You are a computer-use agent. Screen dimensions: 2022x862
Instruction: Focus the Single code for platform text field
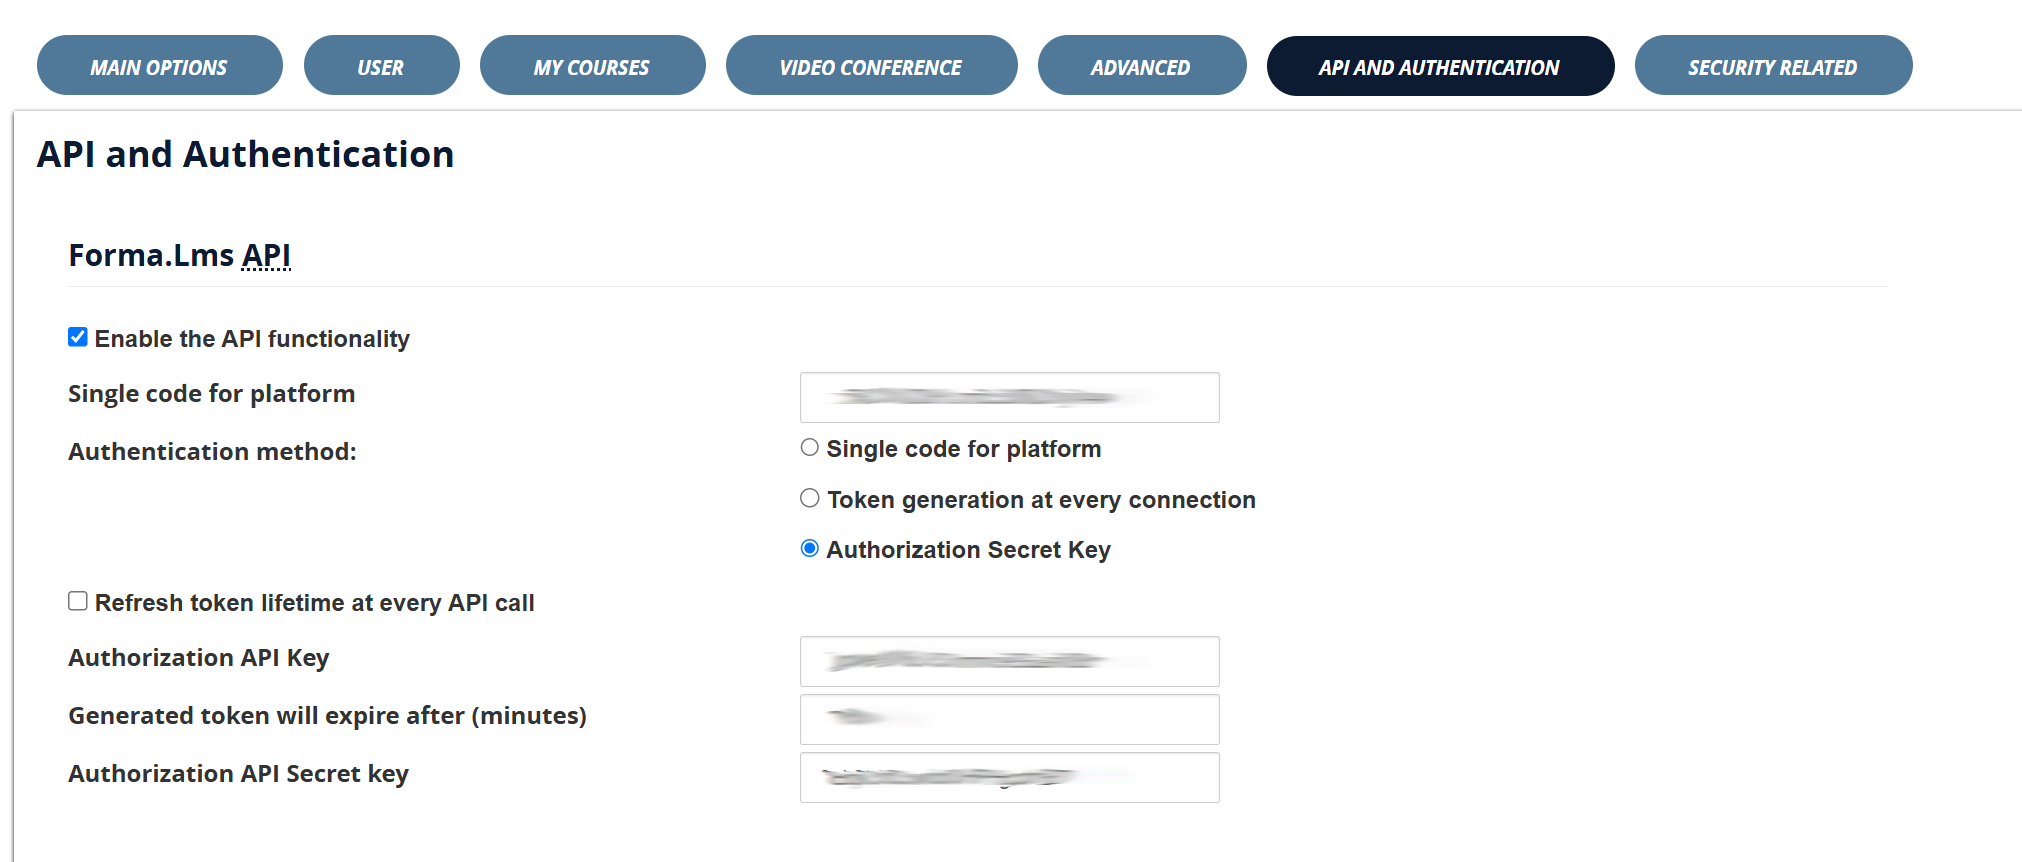pos(1009,397)
